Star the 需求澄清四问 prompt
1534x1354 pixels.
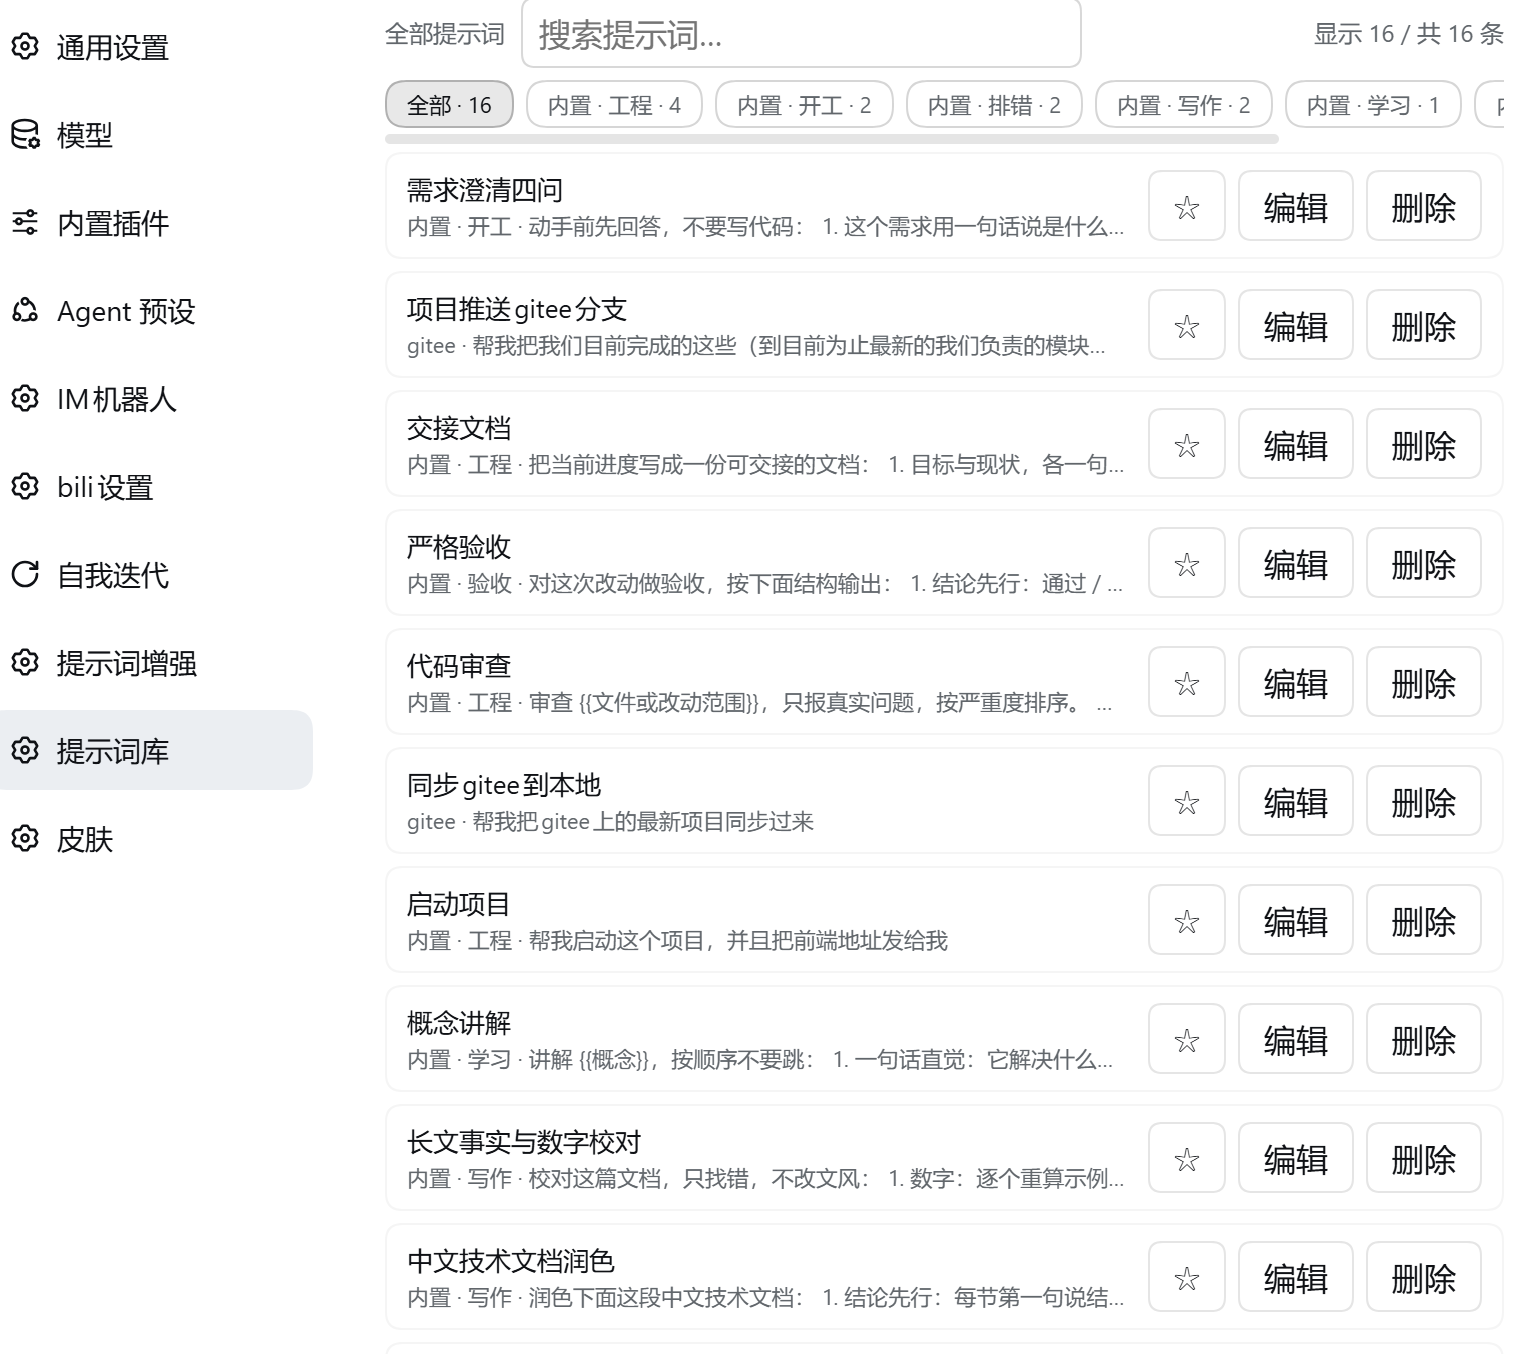(1187, 206)
